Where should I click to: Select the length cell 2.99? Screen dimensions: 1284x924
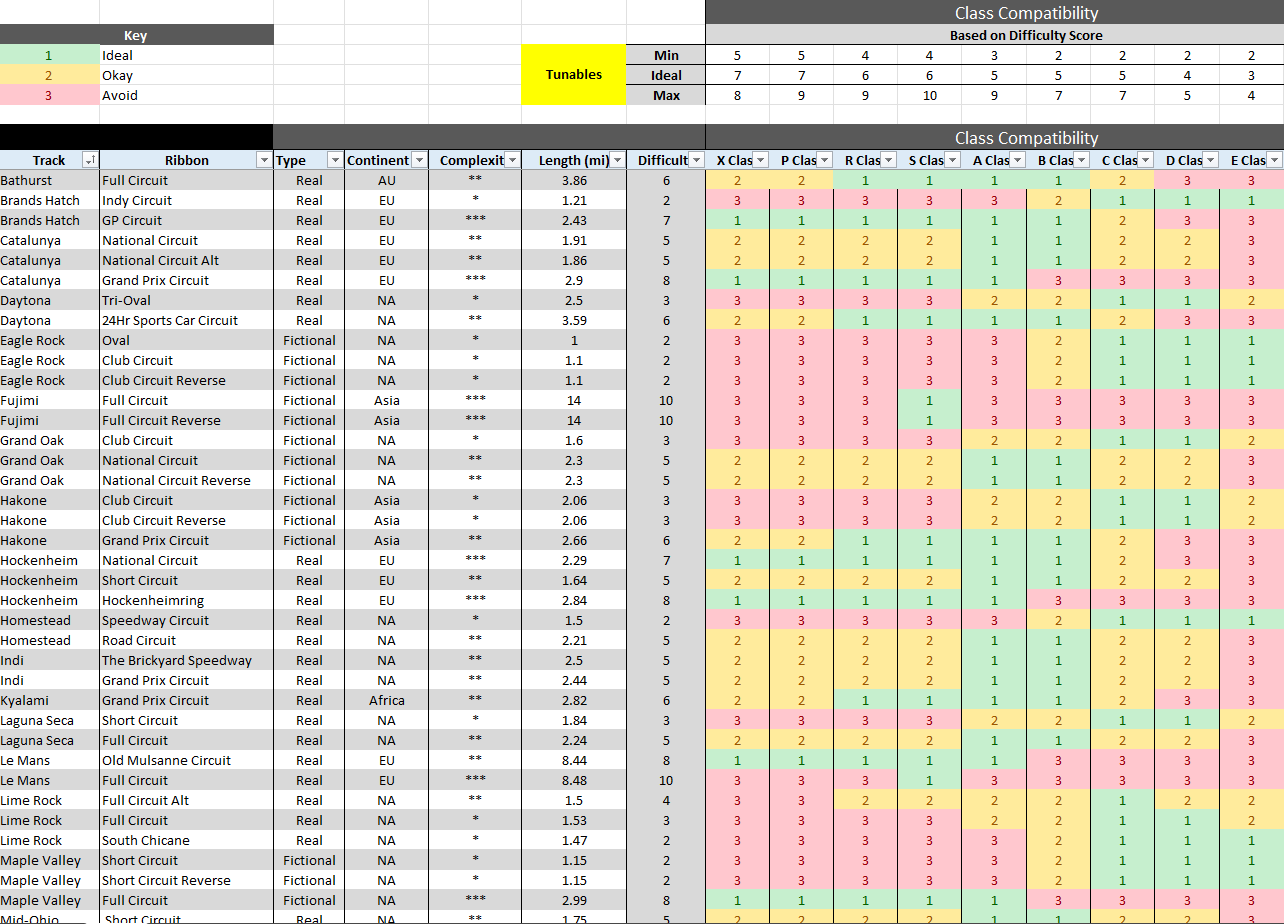tap(574, 900)
